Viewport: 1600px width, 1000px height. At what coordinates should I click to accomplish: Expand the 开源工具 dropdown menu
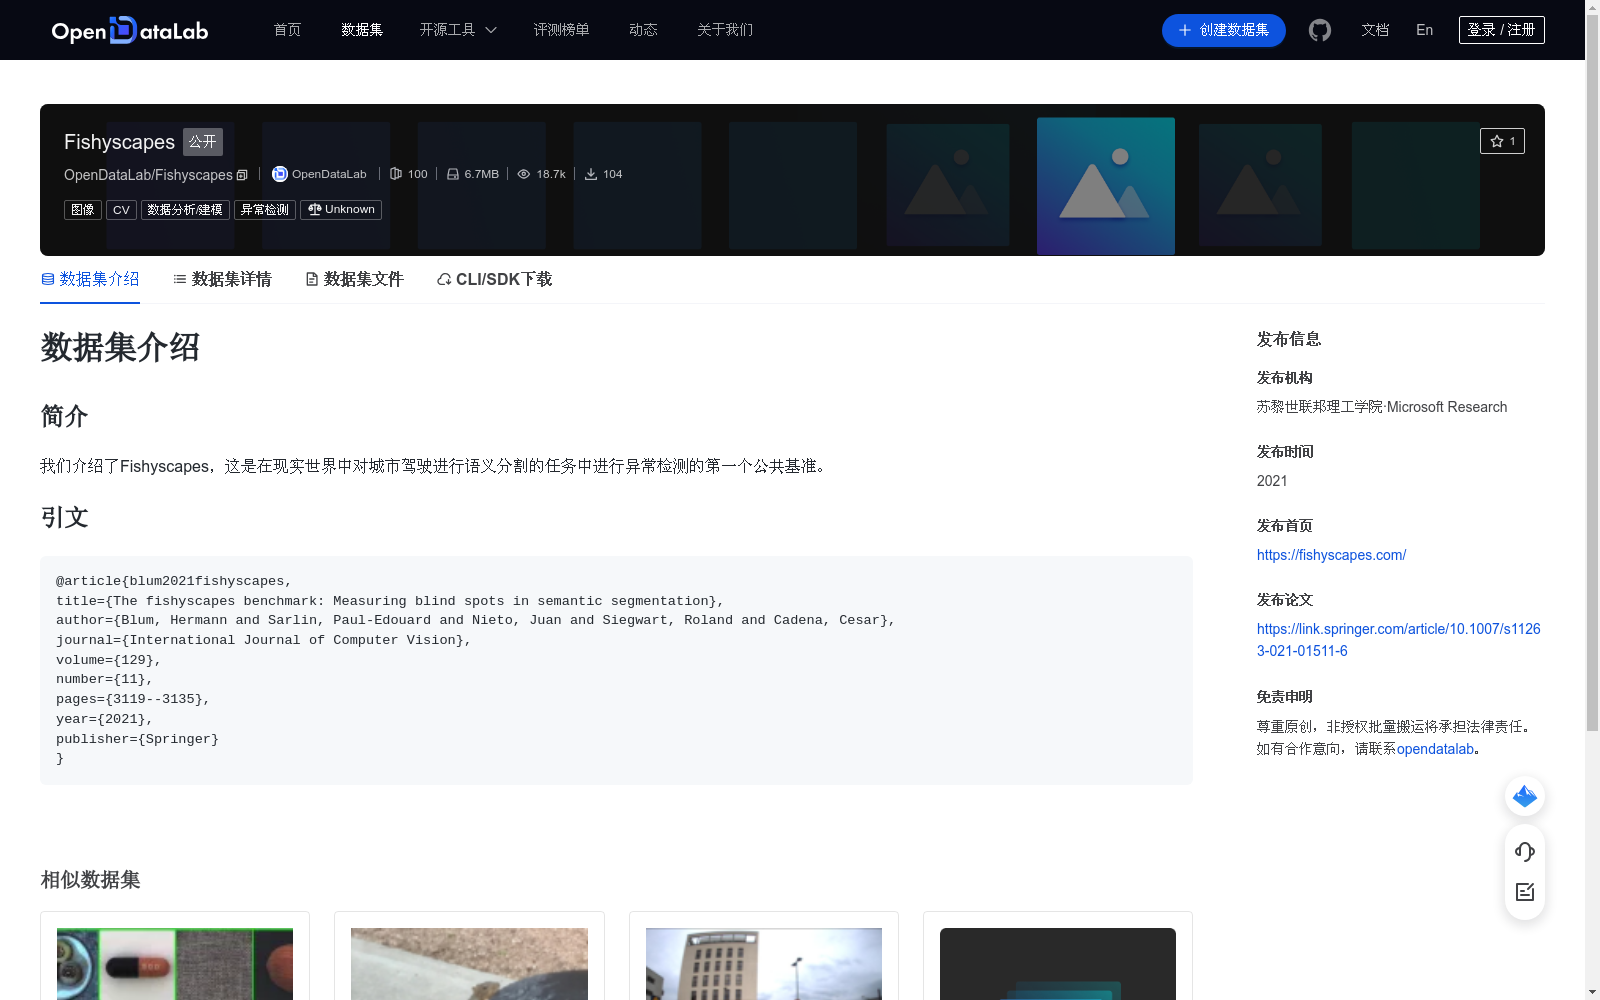[457, 30]
